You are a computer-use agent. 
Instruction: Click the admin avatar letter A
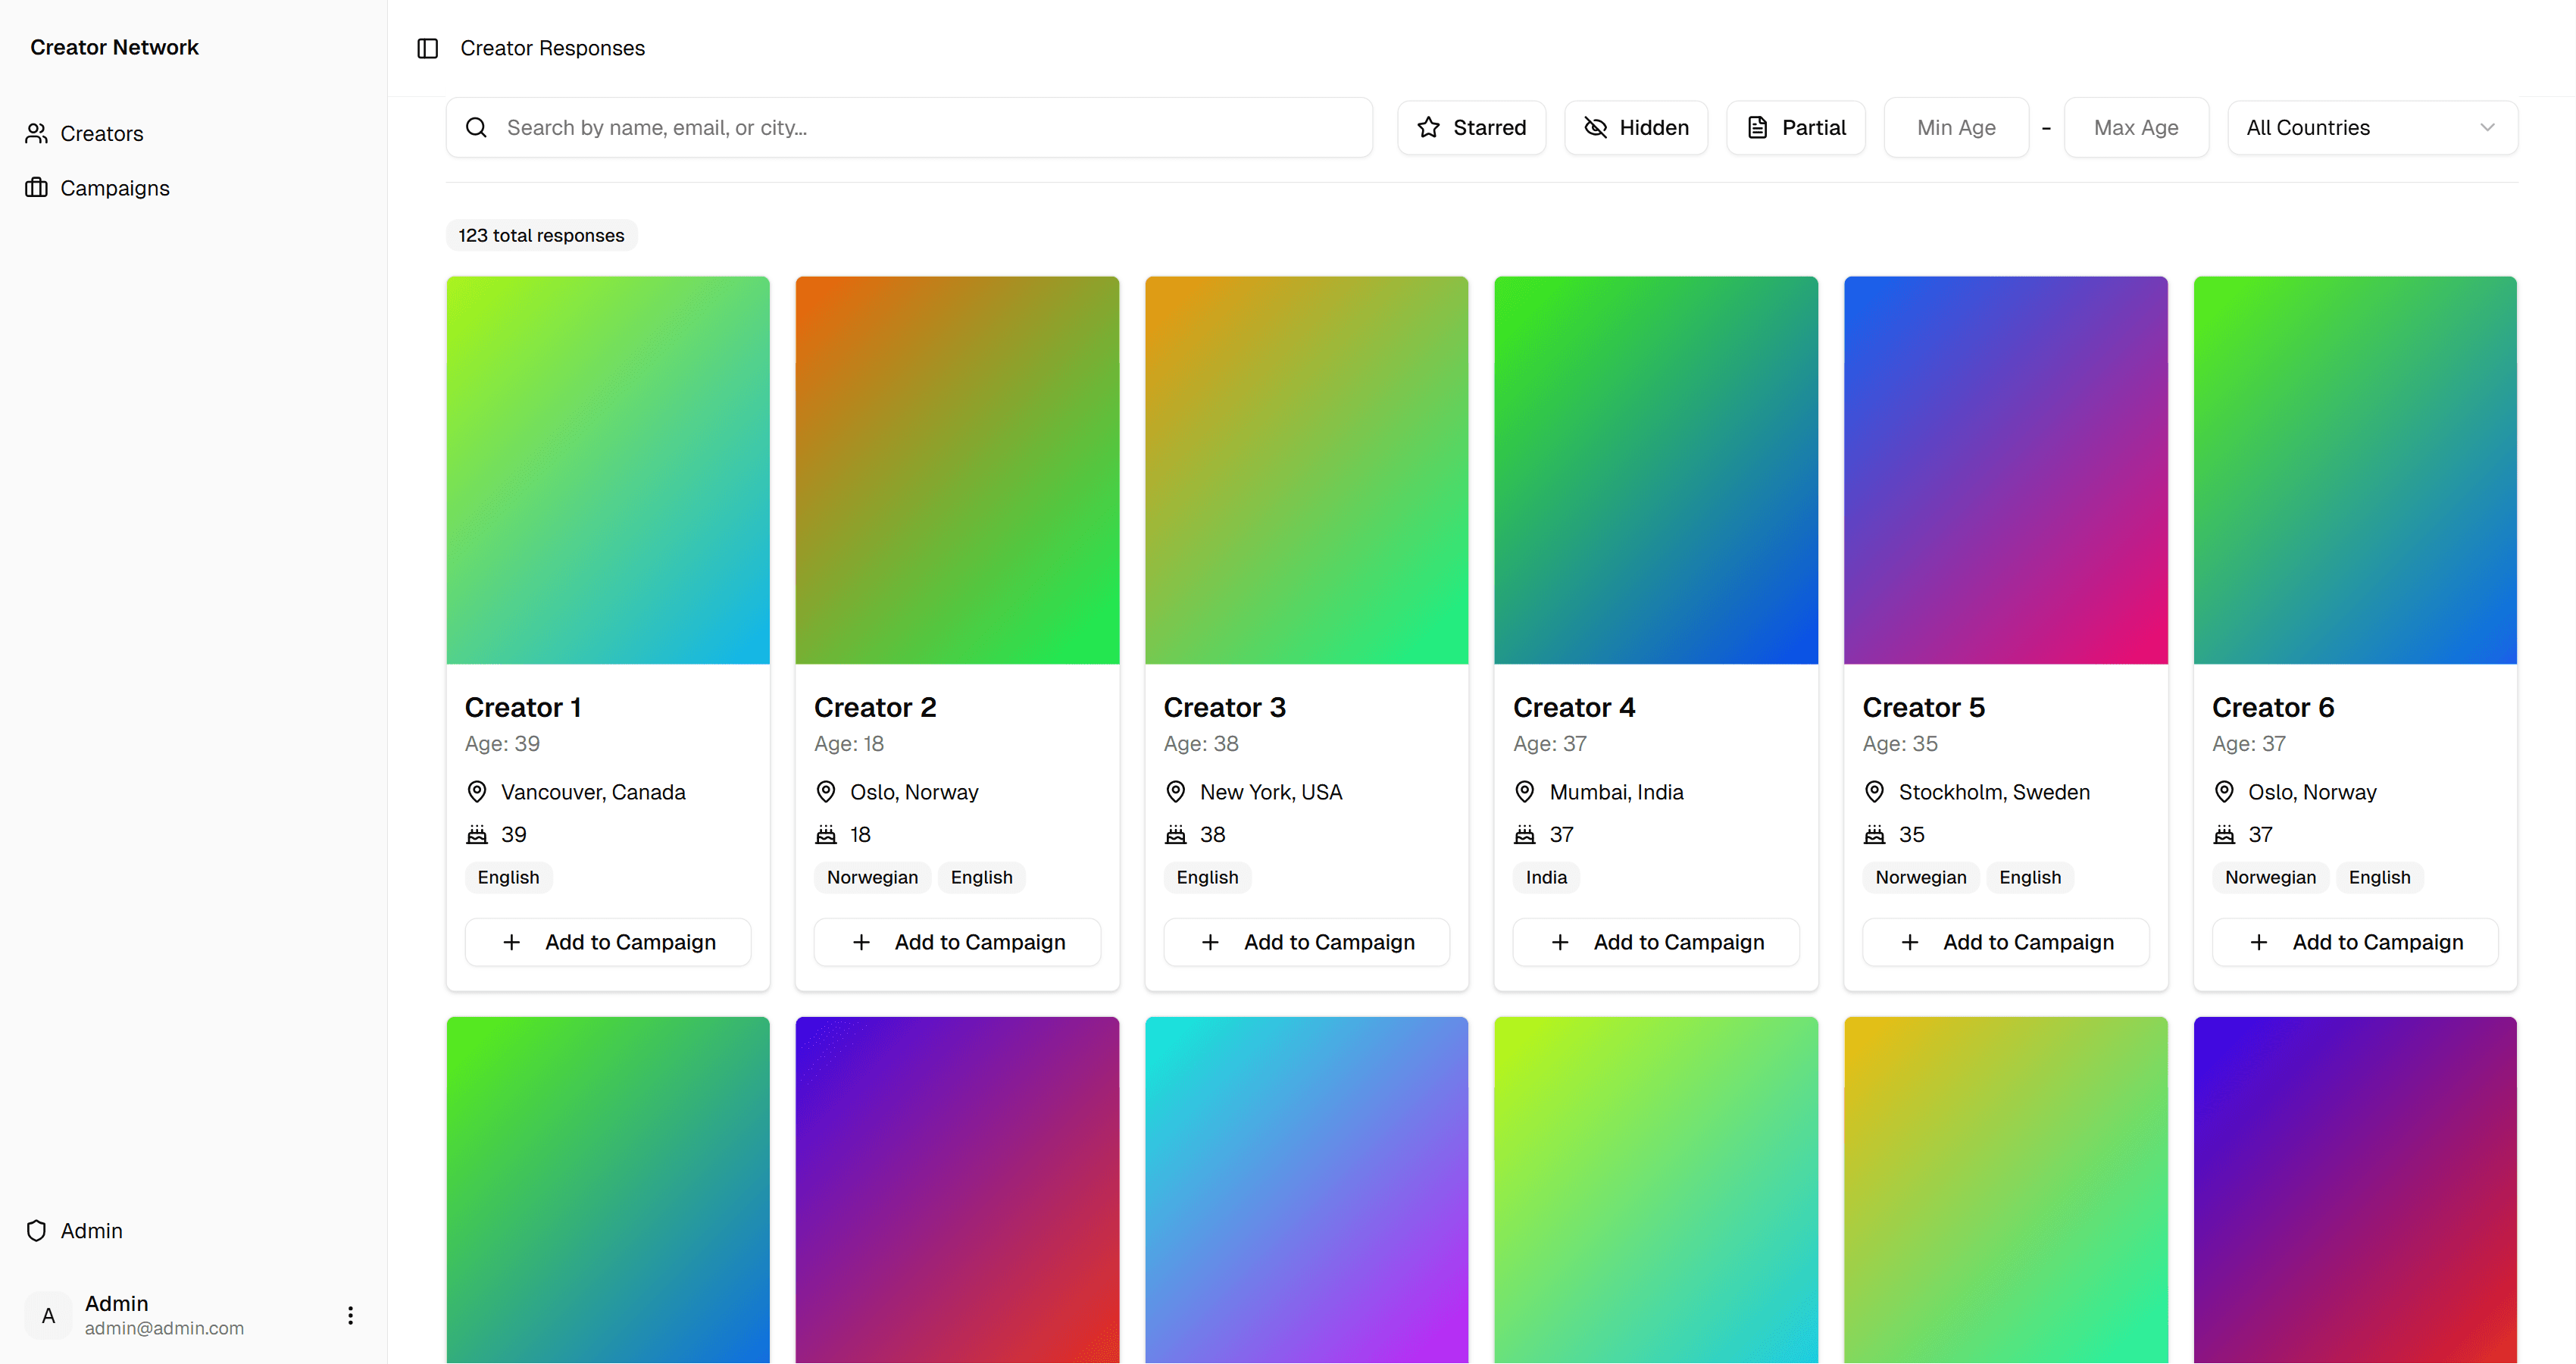48,1315
